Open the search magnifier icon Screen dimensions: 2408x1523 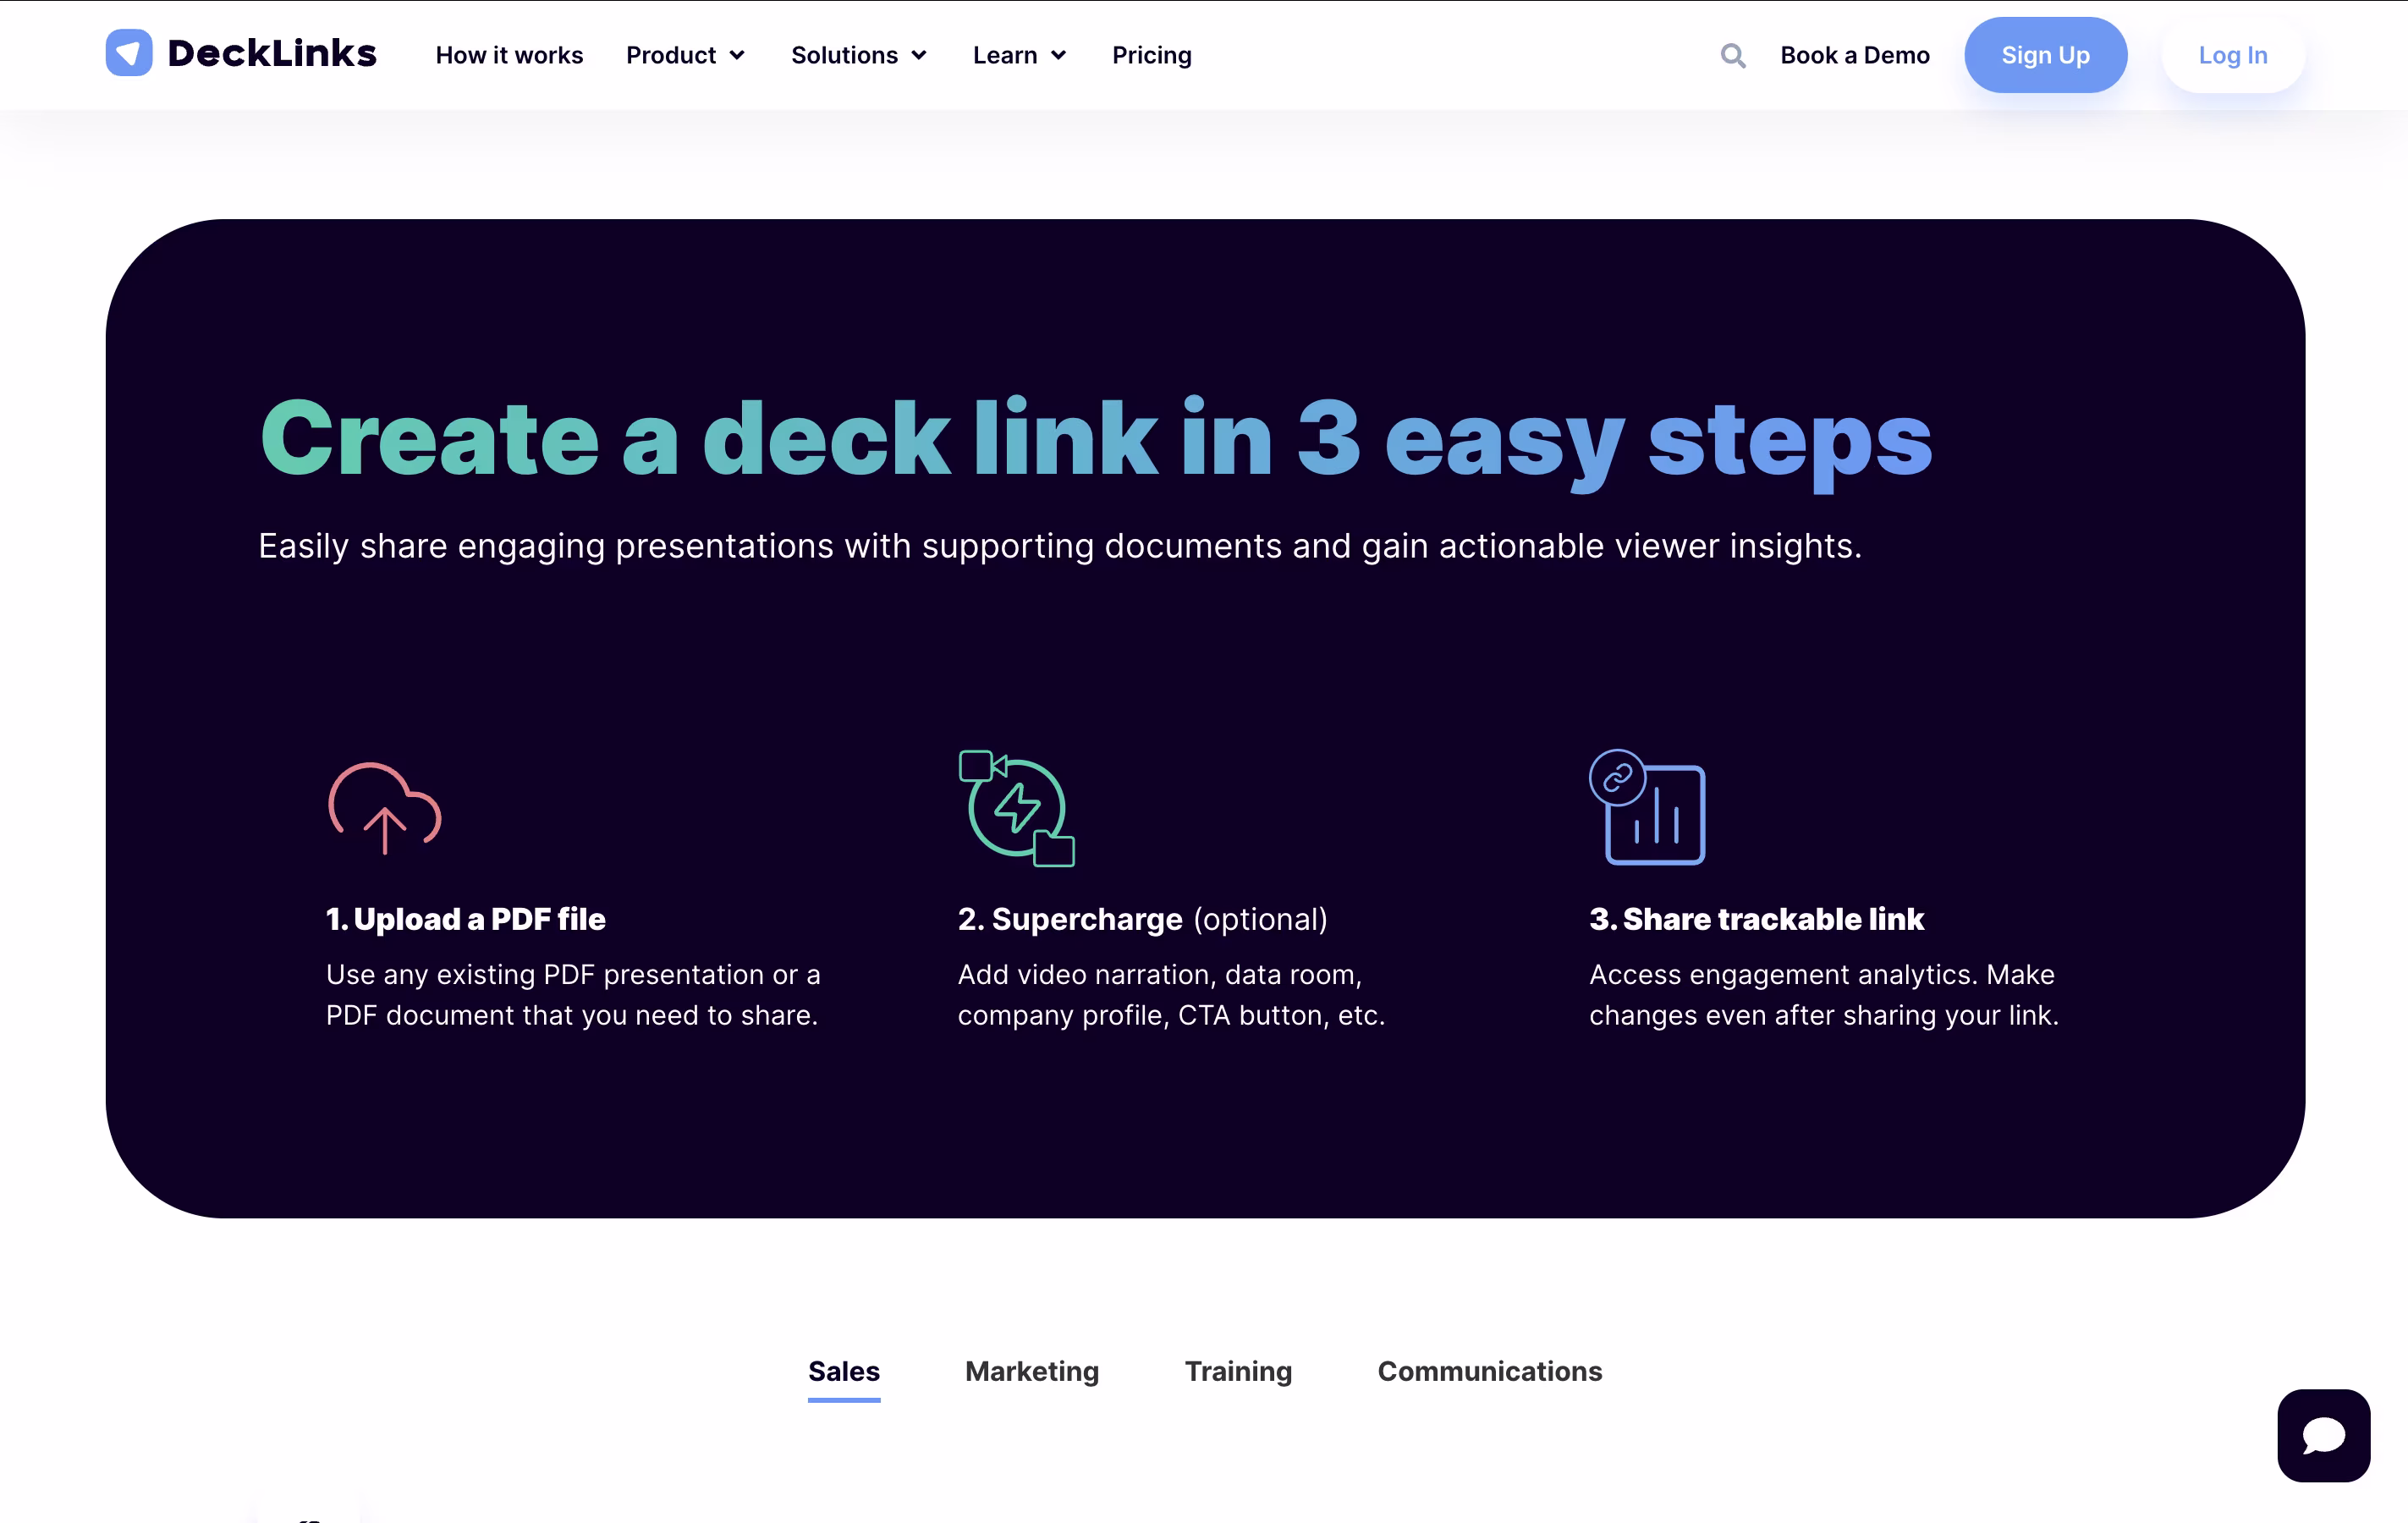pyautogui.click(x=1733, y=56)
